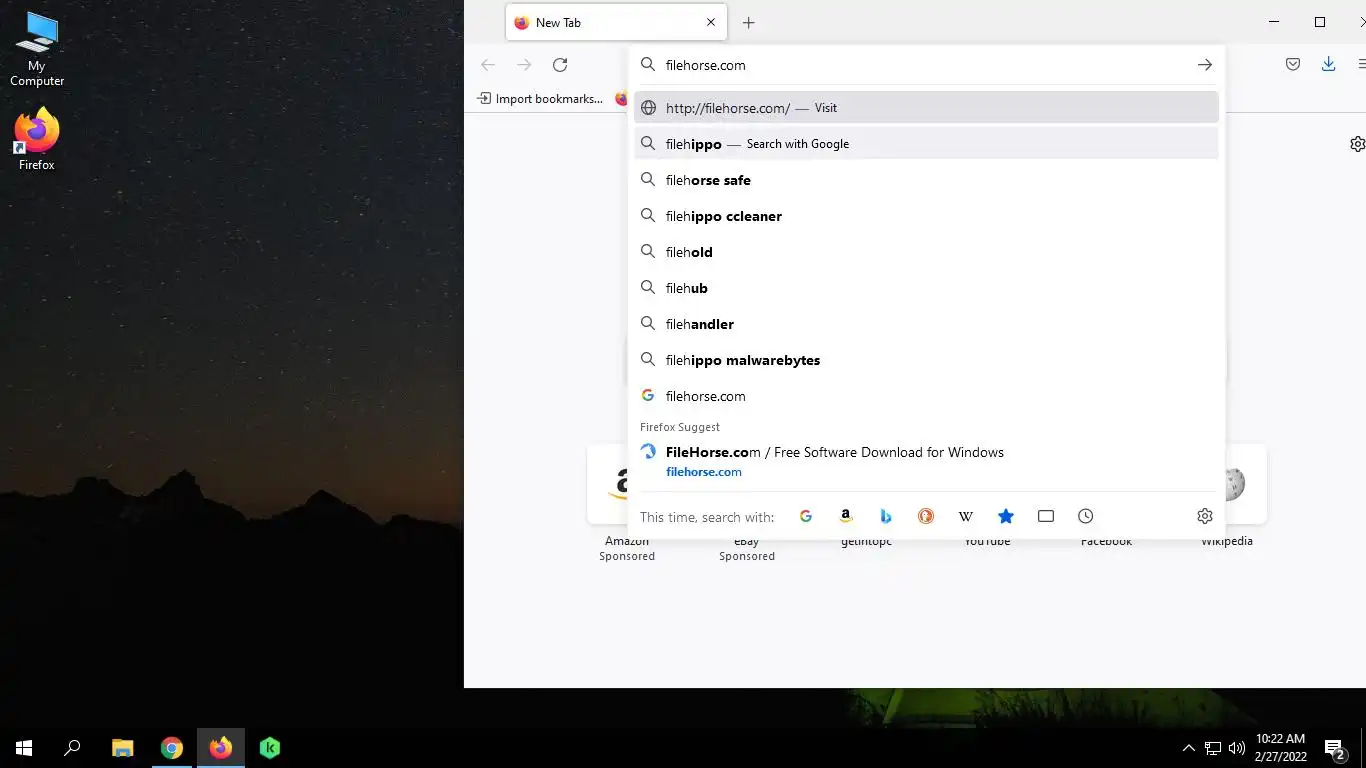This screenshot has height=768, width=1366.
Task: Search in History clock icon
Action: pyautogui.click(x=1086, y=516)
